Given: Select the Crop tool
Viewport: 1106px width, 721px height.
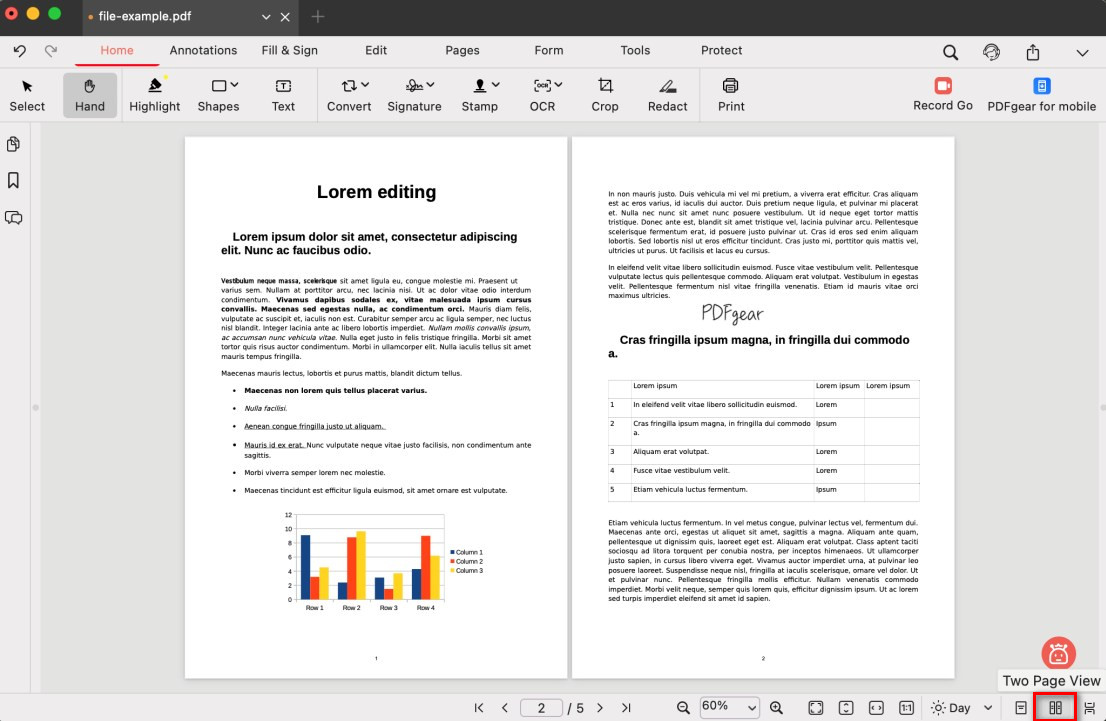Looking at the screenshot, I should click(x=605, y=95).
